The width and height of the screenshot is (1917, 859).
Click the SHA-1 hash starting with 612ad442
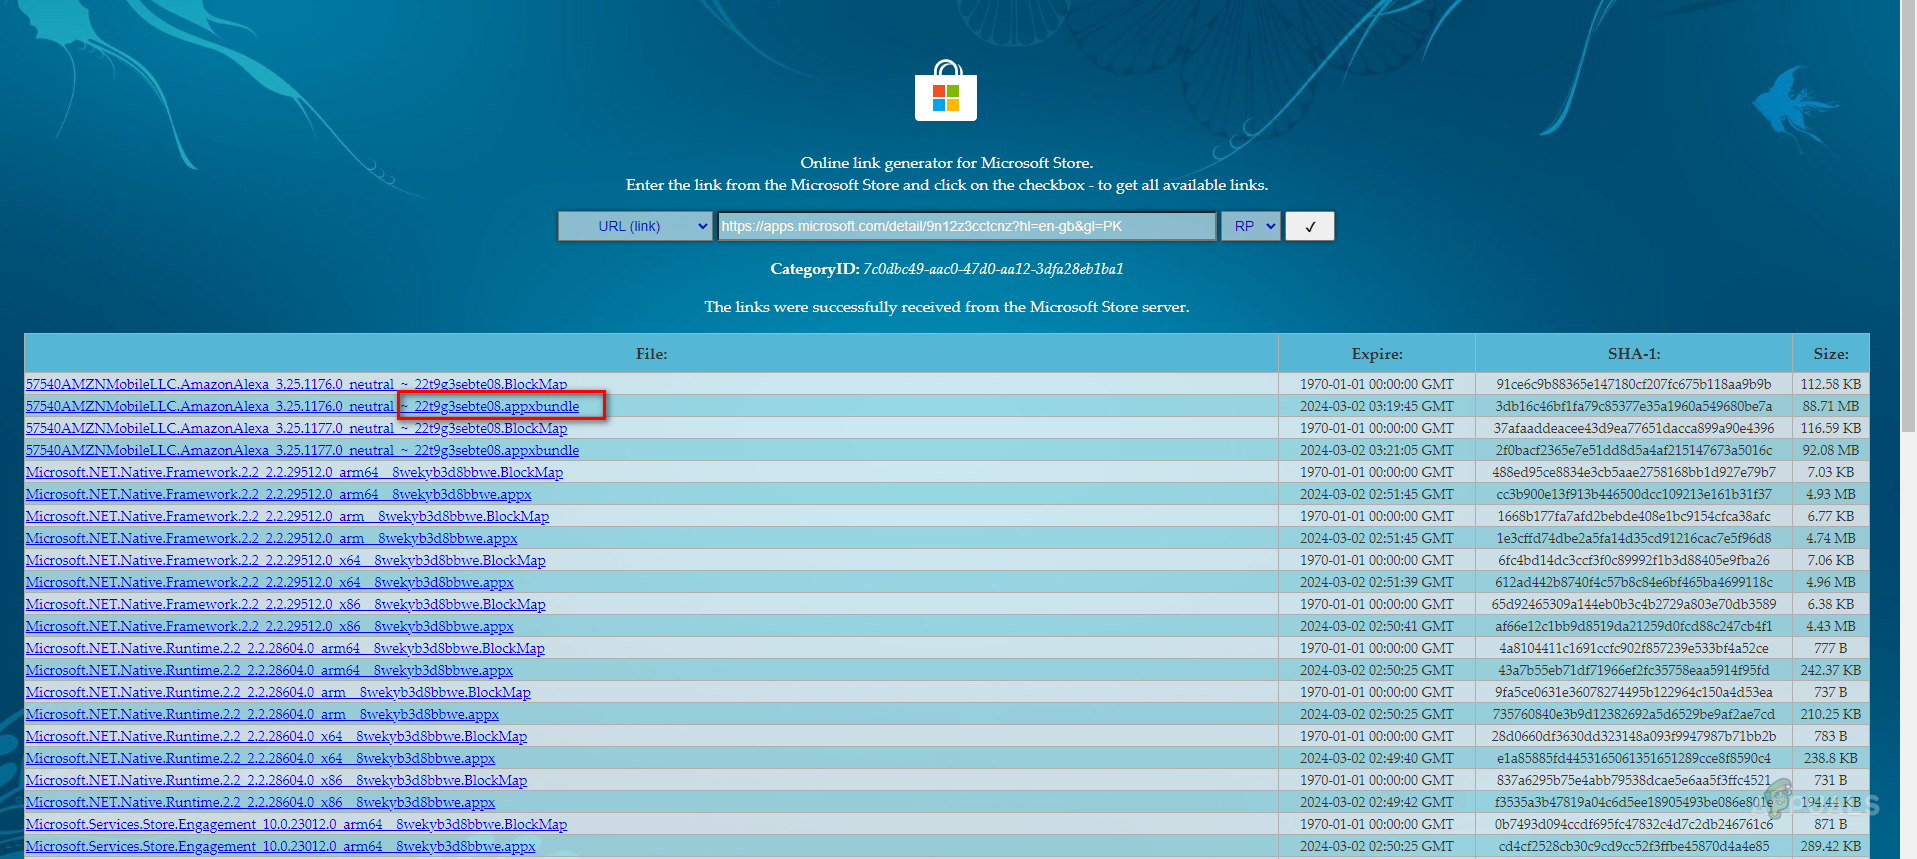1634,582
